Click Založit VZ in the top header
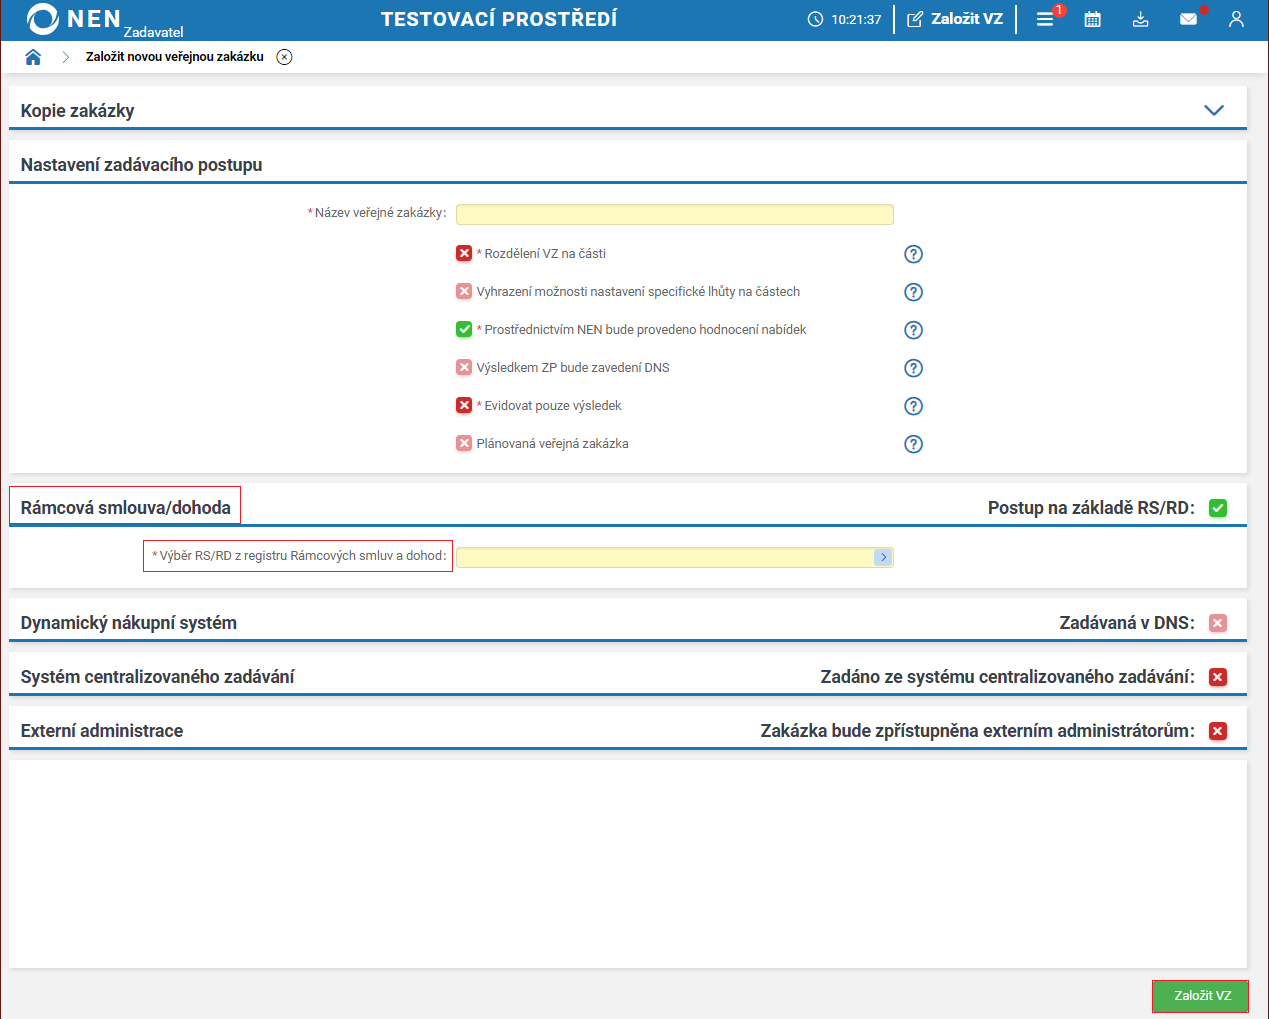Screen dimensions: 1269x1019 (955, 19)
